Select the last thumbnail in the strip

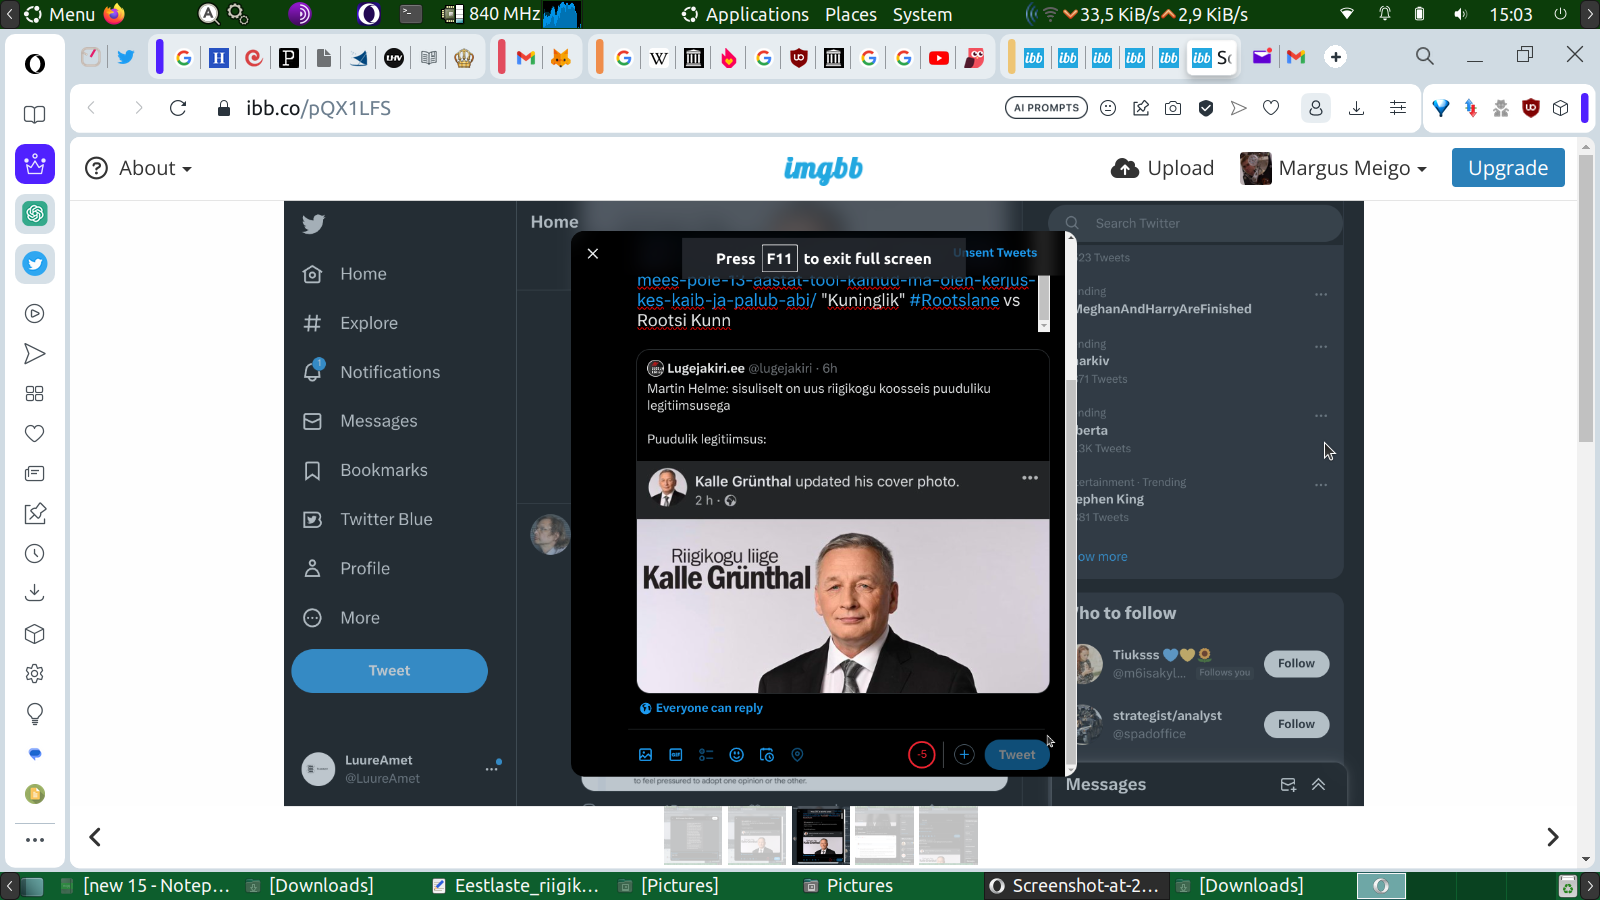click(x=948, y=835)
